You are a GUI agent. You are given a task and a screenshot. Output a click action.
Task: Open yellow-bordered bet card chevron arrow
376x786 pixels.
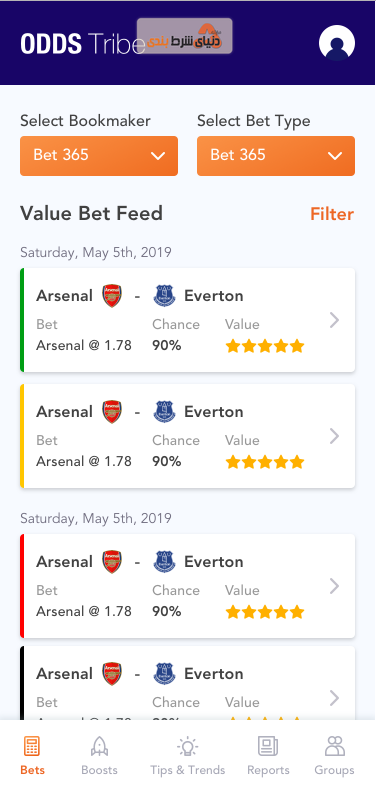[335, 436]
